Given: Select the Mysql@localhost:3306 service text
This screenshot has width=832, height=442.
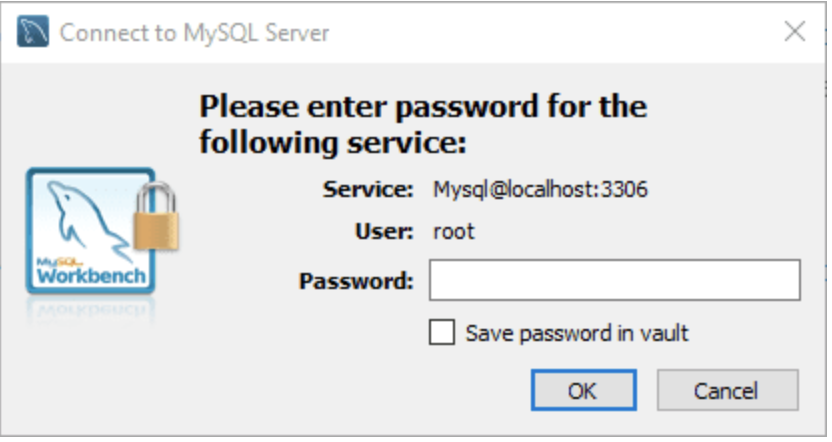Looking at the screenshot, I should 540,188.
